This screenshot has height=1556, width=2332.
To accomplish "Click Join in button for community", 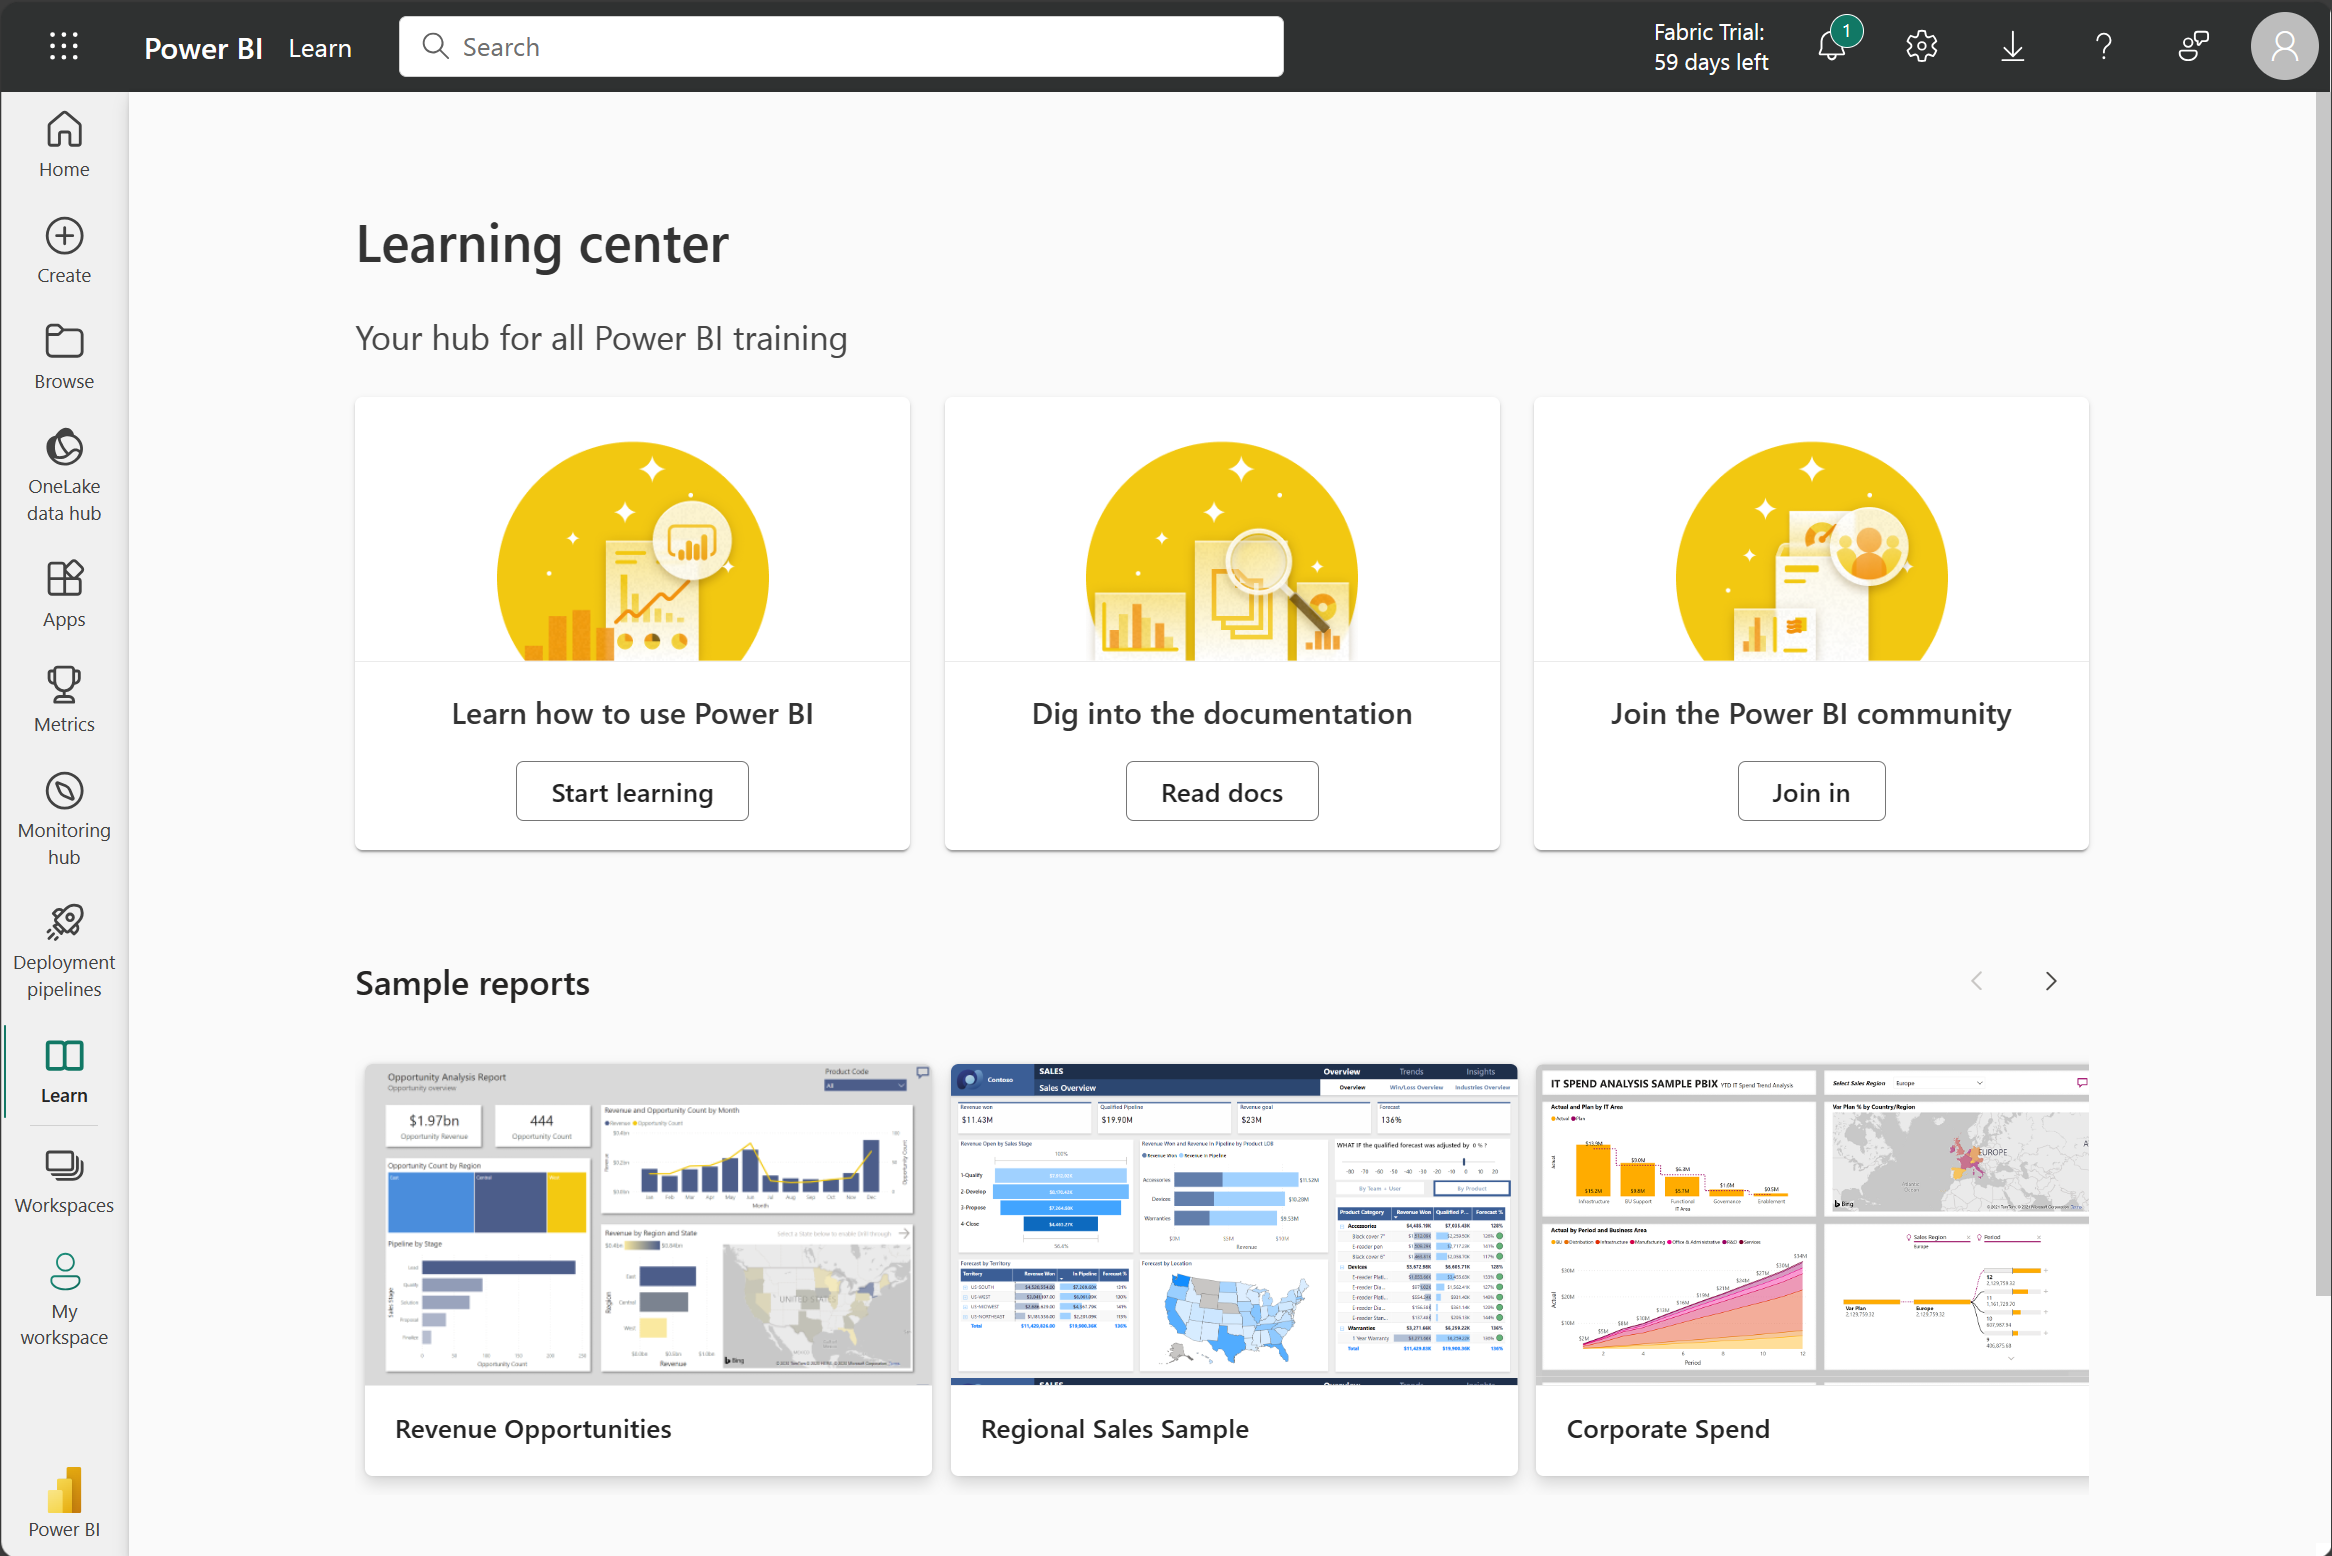I will point(1811,790).
